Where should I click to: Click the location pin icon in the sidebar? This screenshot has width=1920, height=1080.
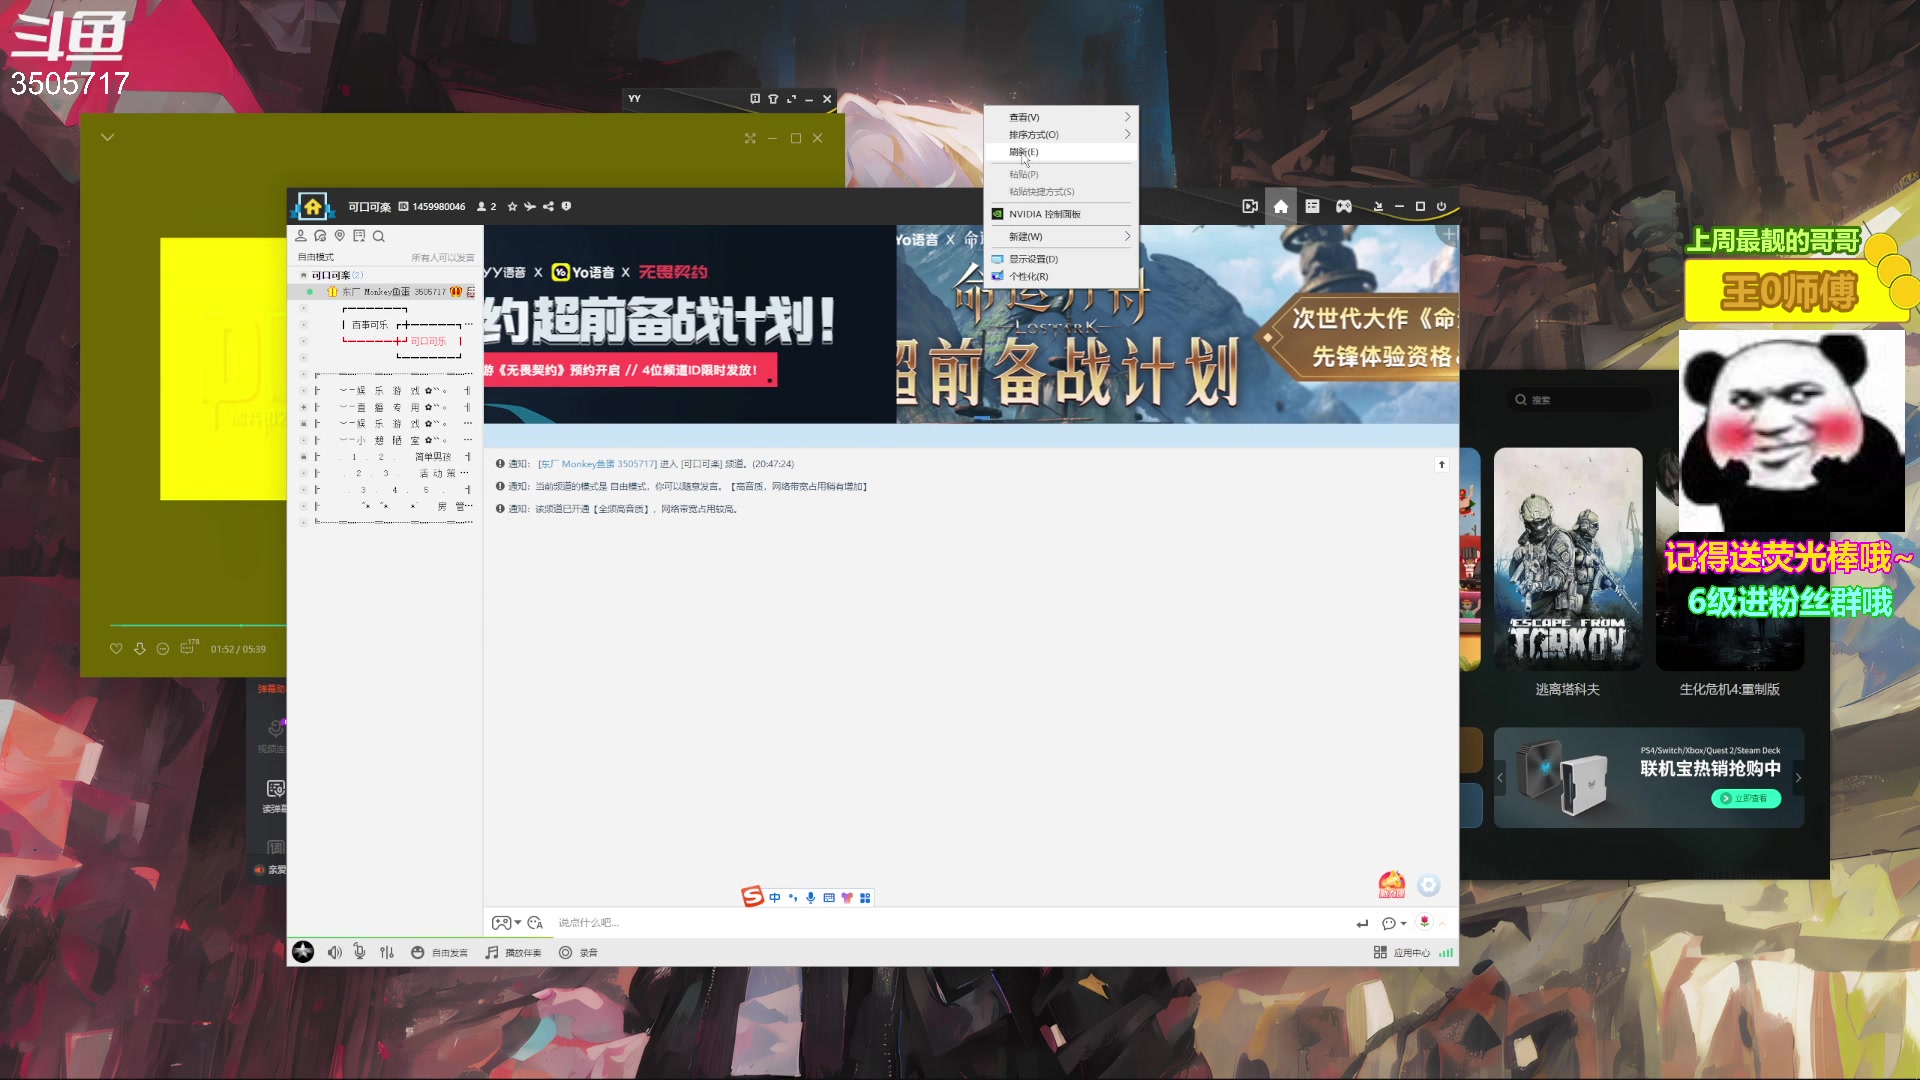340,237
